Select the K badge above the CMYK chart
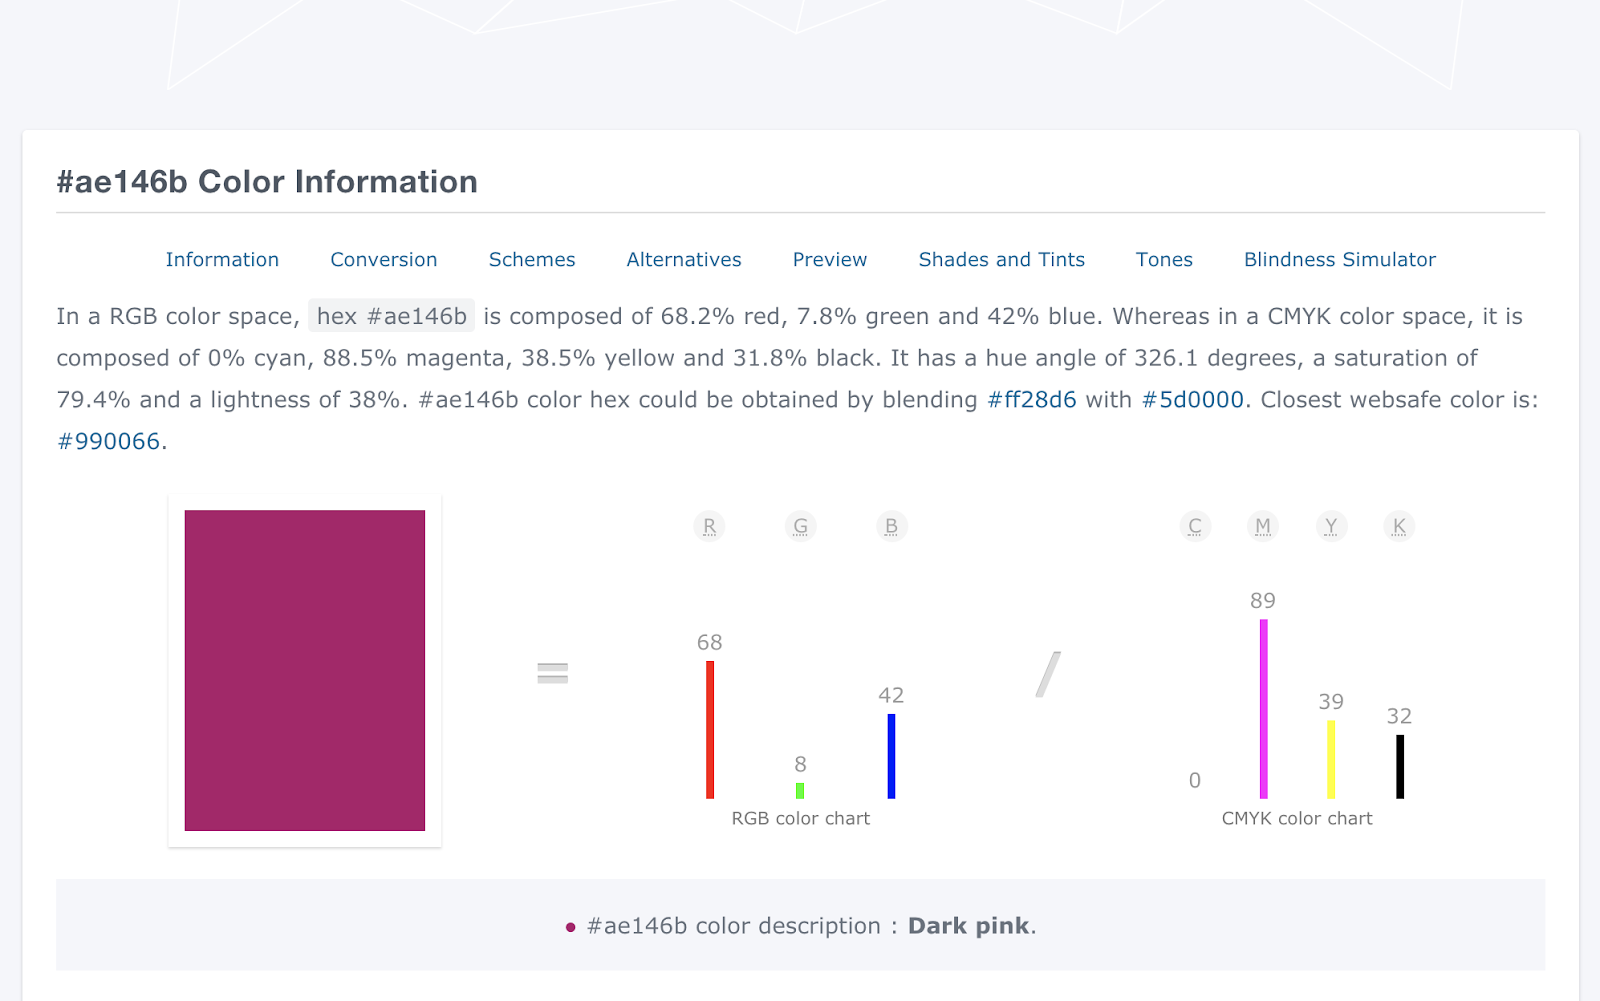Screen dimensions: 1600x1001 coord(1398,526)
